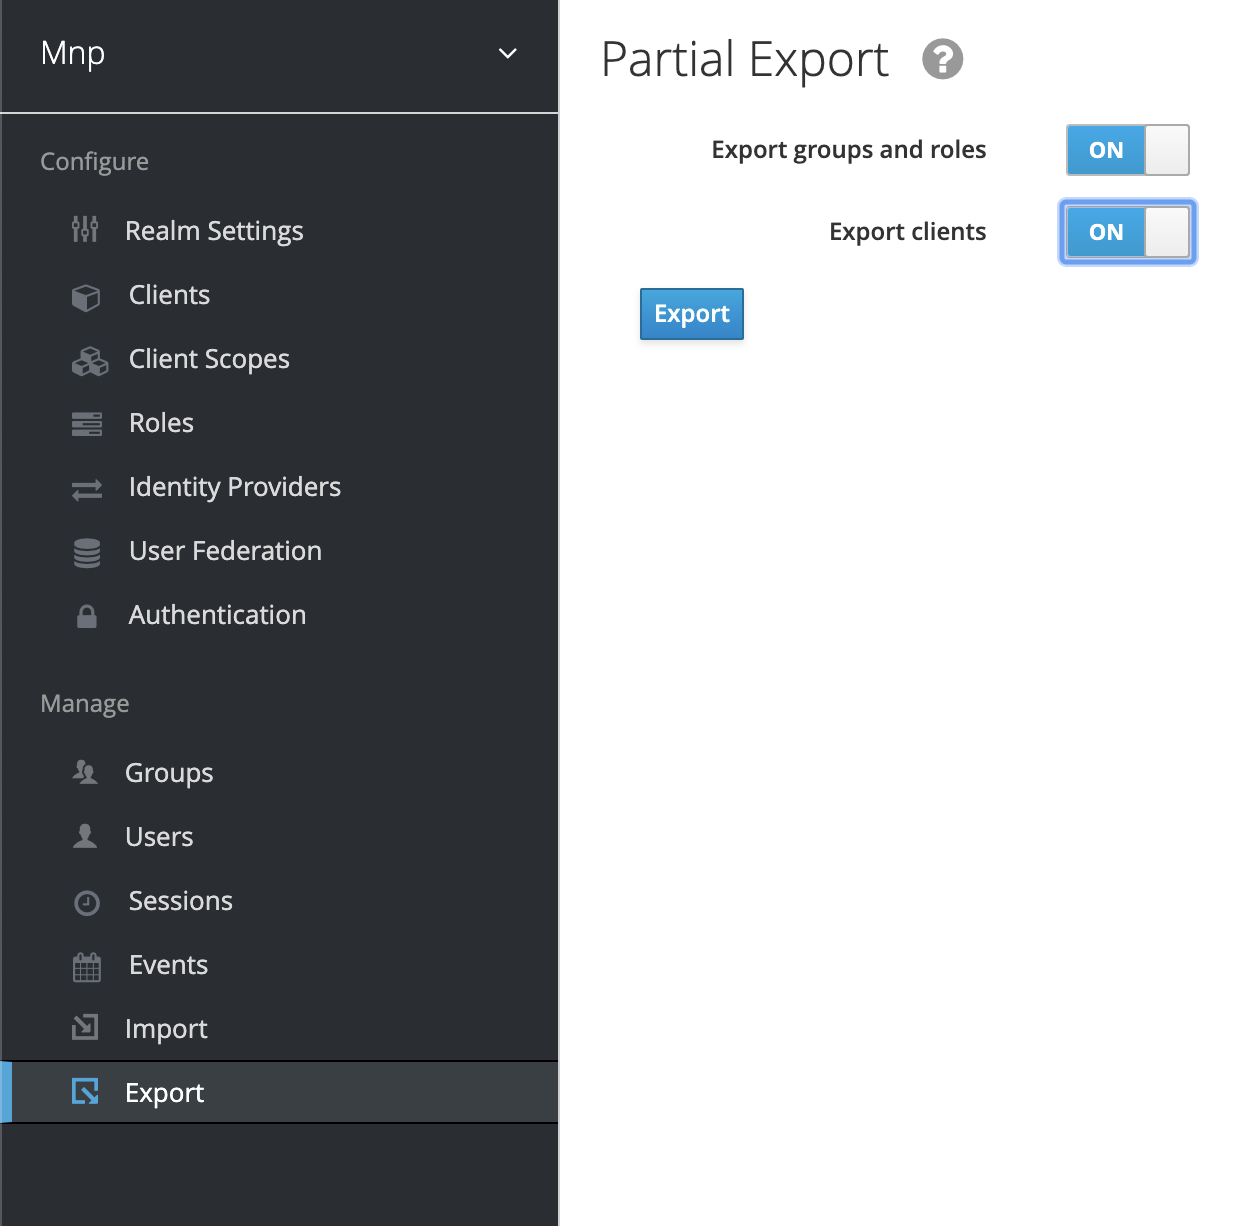Click the Sessions clock icon
This screenshot has width=1260, height=1226.
tap(87, 903)
